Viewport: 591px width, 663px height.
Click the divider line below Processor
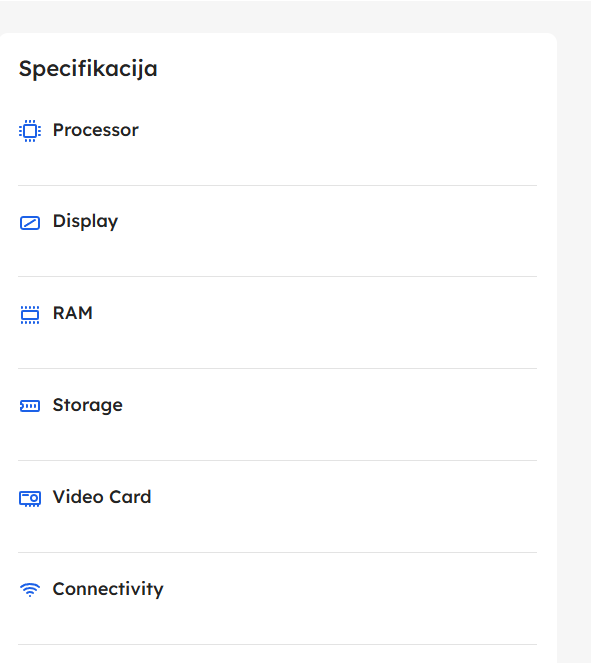(x=277, y=185)
